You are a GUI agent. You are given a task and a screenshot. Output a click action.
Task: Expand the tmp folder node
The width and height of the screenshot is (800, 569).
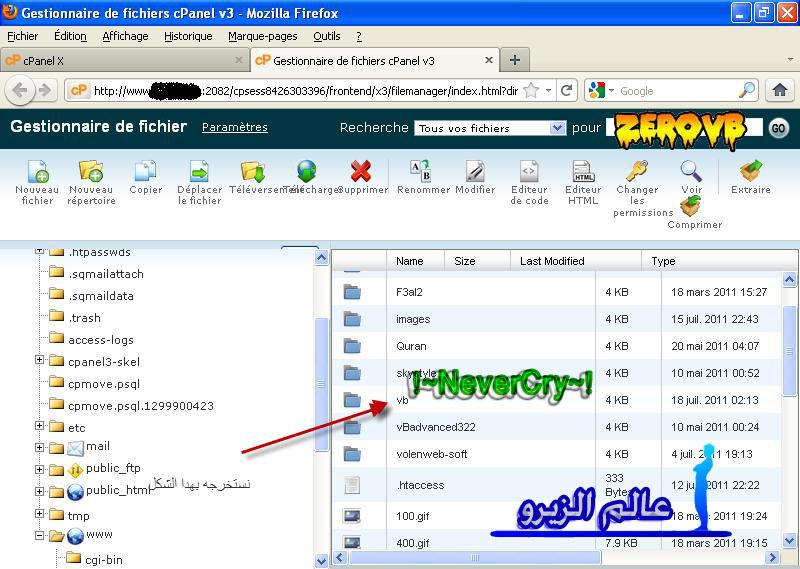click(x=39, y=513)
